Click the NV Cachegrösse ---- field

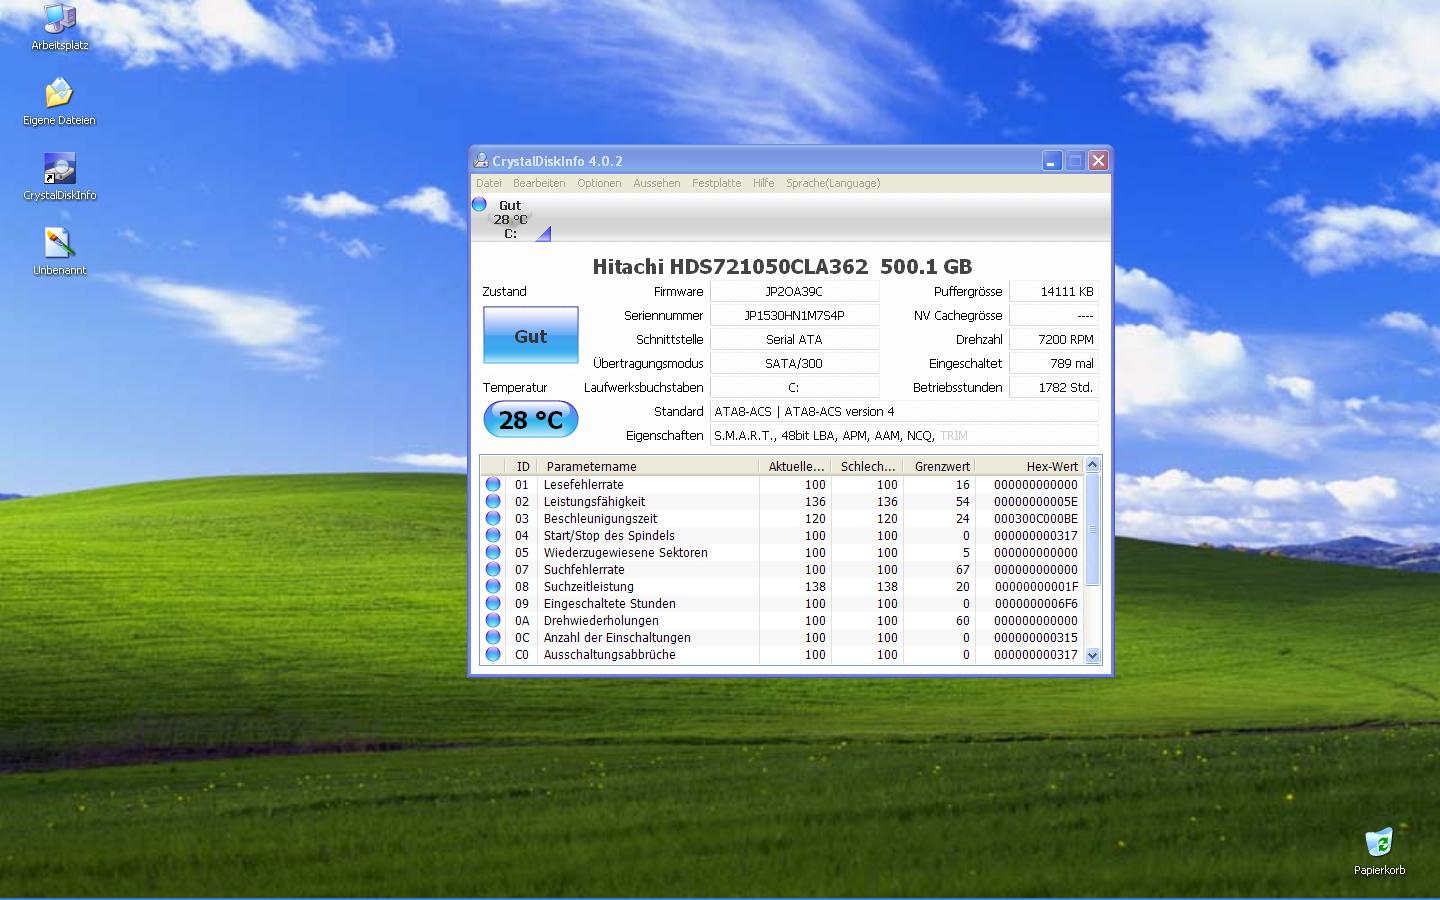click(x=1054, y=315)
